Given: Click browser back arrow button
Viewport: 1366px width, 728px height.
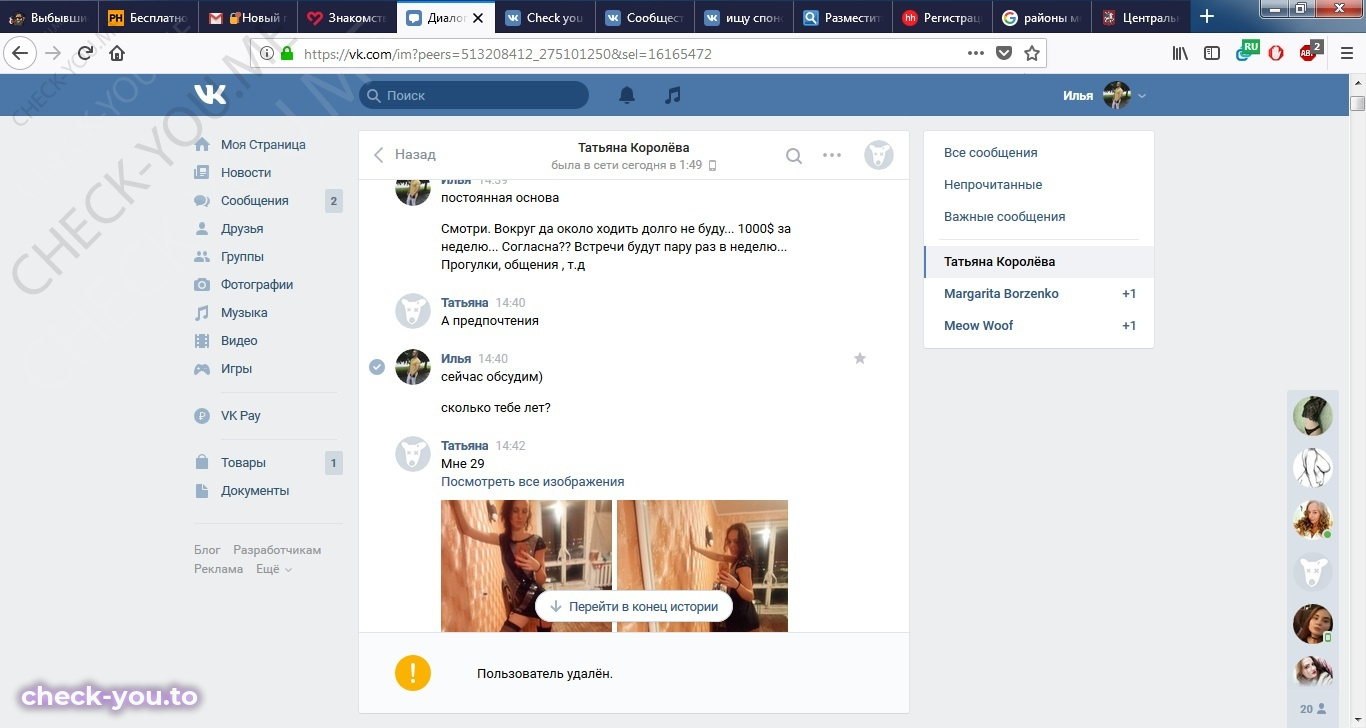Looking at the screenshot, I should point(20,53).
